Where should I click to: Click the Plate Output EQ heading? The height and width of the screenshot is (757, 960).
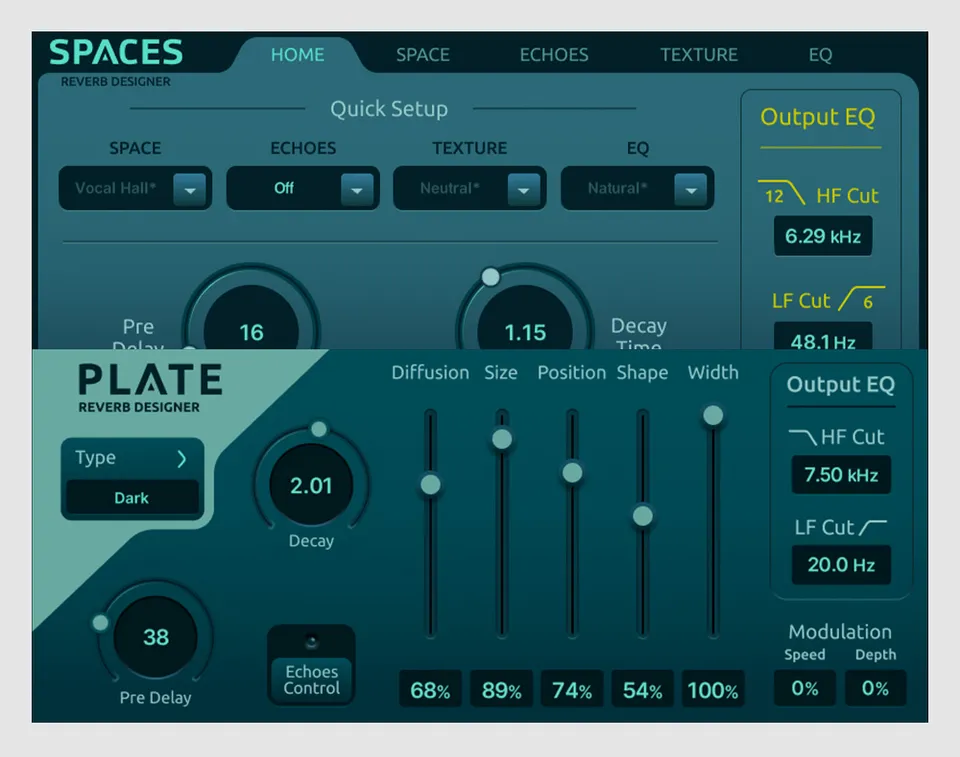pos(841,385)
